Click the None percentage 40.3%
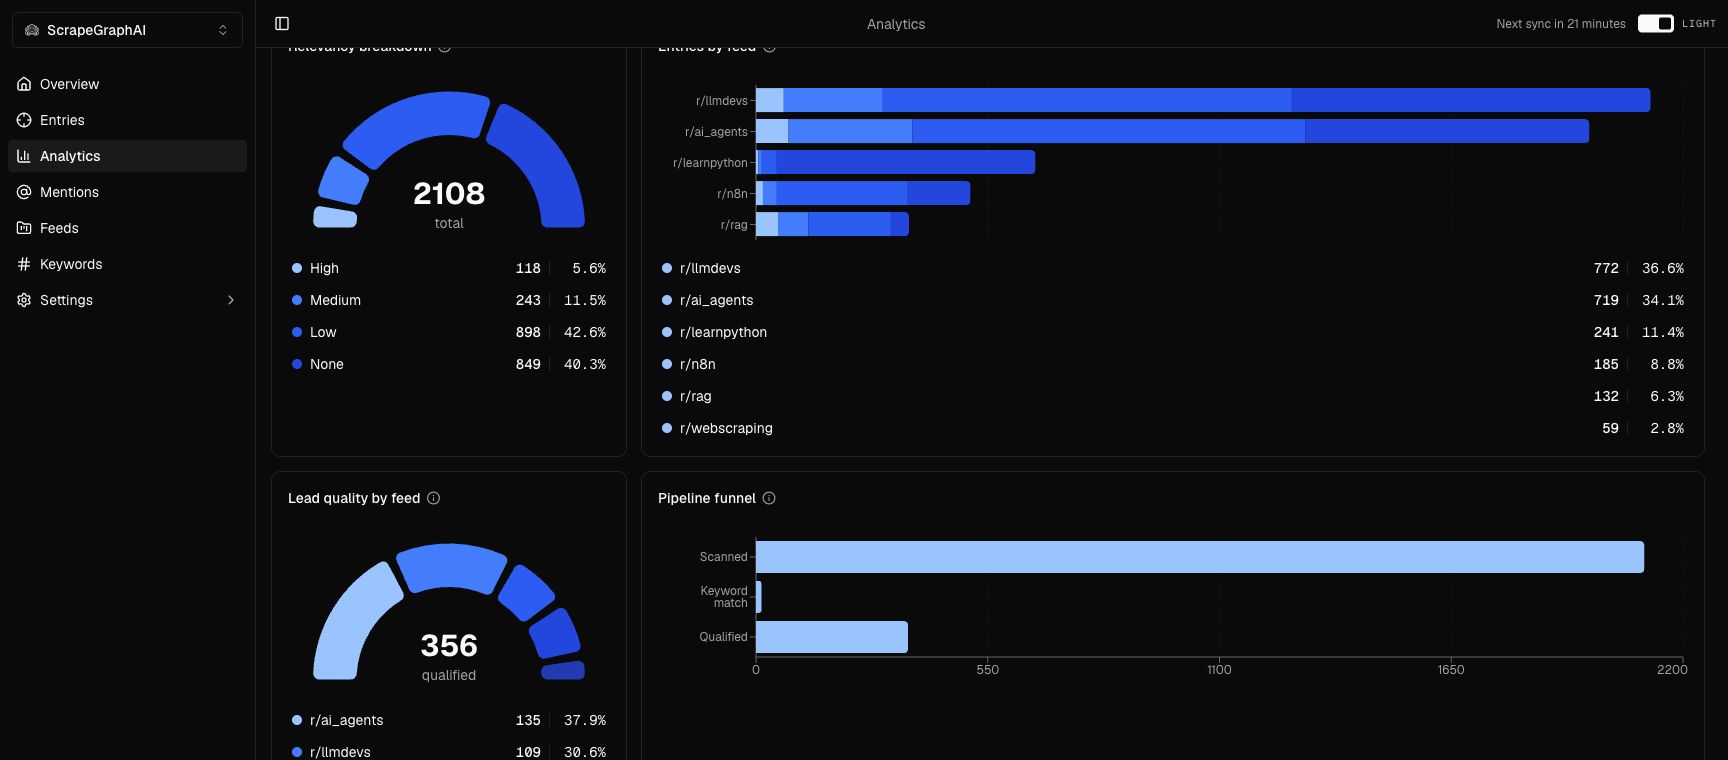The height and width of the screenshot is (760, 1728). [585, 364]
